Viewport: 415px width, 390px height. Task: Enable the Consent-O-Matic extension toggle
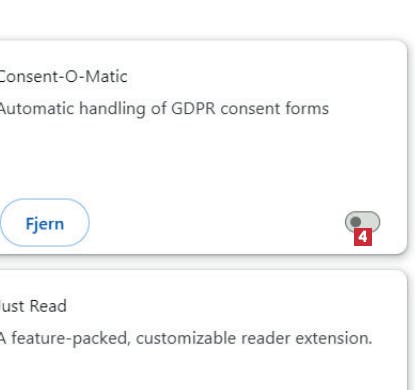pyautogui.click(x=362, y=221)
